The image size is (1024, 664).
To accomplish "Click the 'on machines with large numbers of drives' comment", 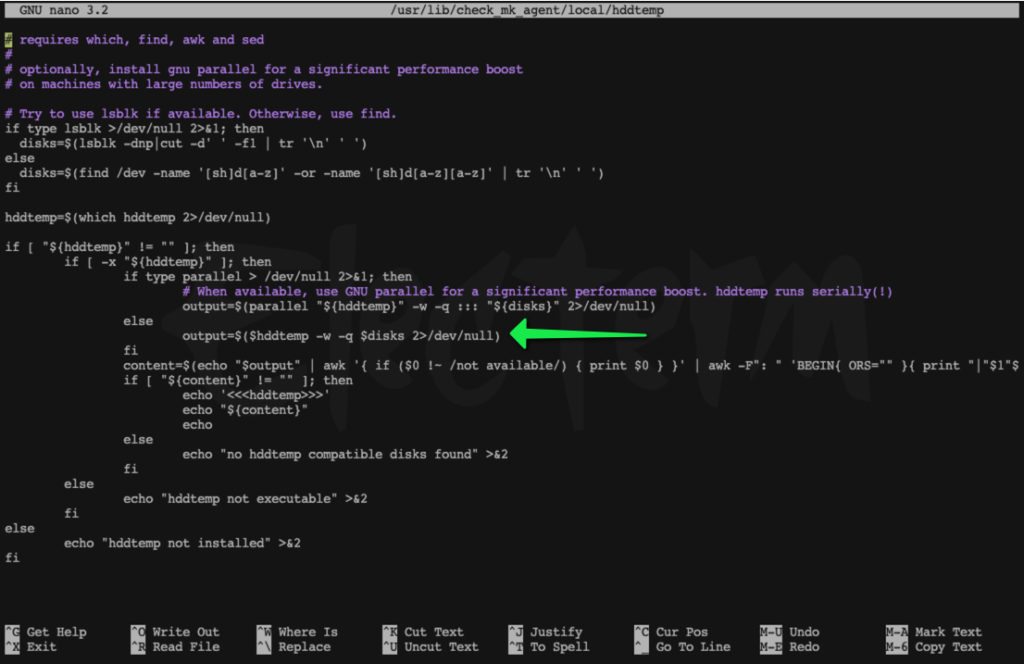I will (163, 84).
